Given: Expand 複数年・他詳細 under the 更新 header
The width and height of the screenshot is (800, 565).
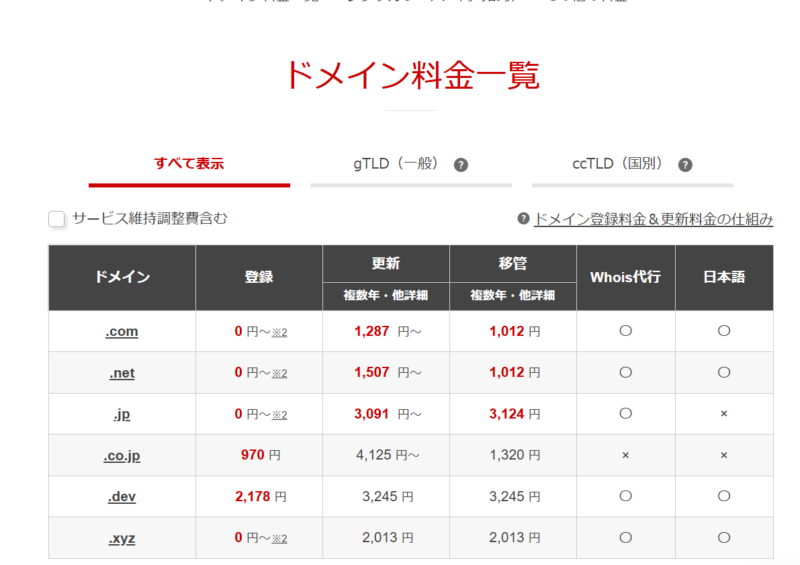Looking at the screenshot, I should (385, 296).
